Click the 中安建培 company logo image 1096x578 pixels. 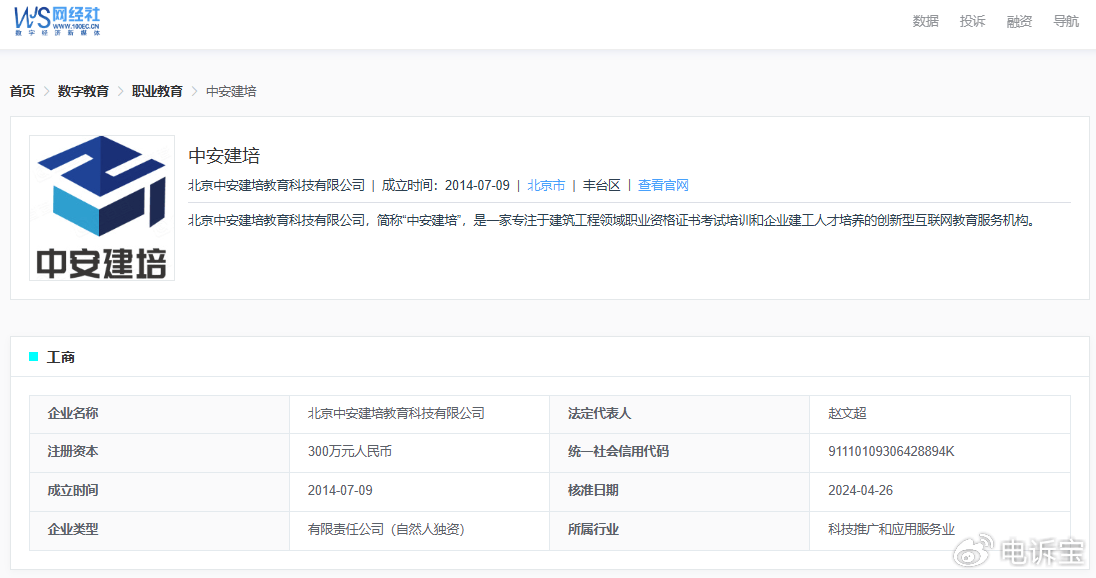click(102, 208)
